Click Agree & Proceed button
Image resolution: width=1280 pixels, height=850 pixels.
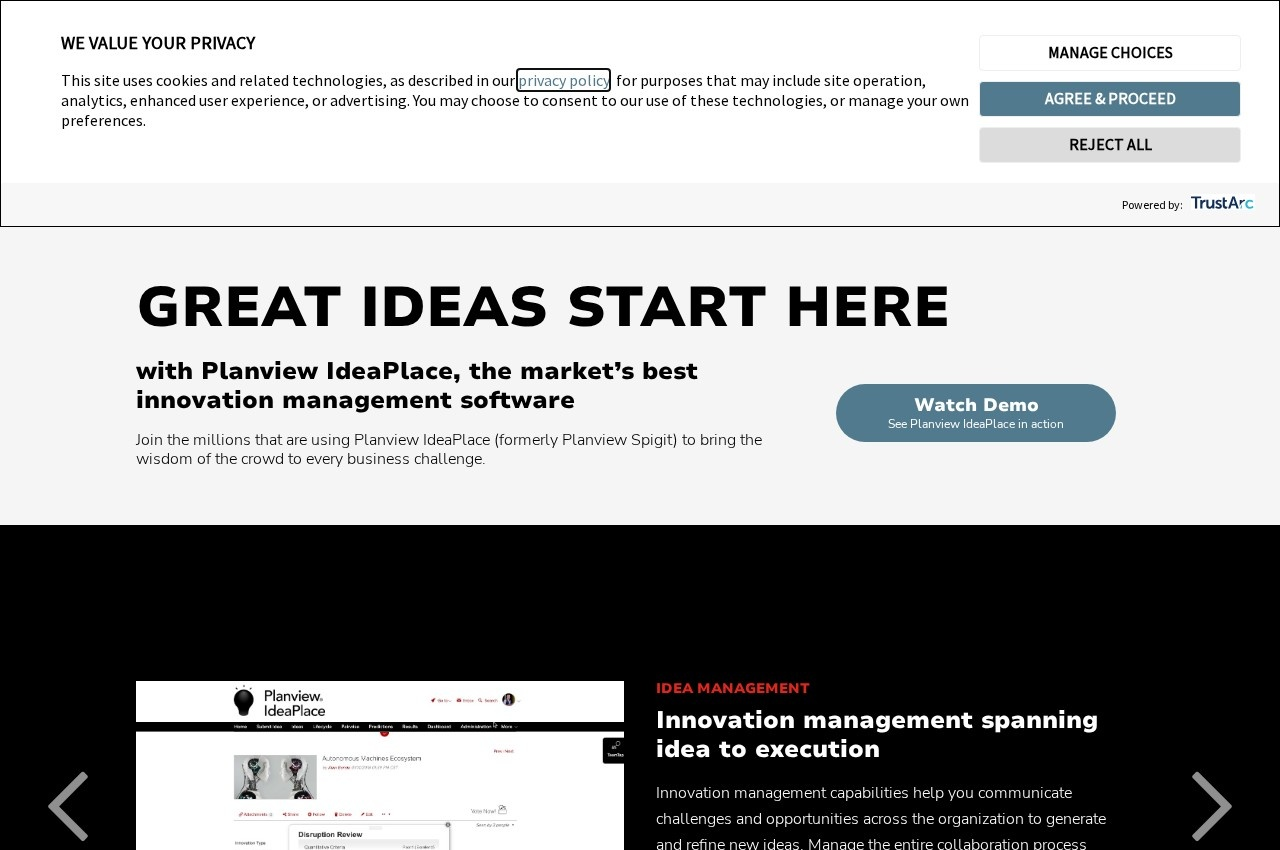pos(1110,99)
